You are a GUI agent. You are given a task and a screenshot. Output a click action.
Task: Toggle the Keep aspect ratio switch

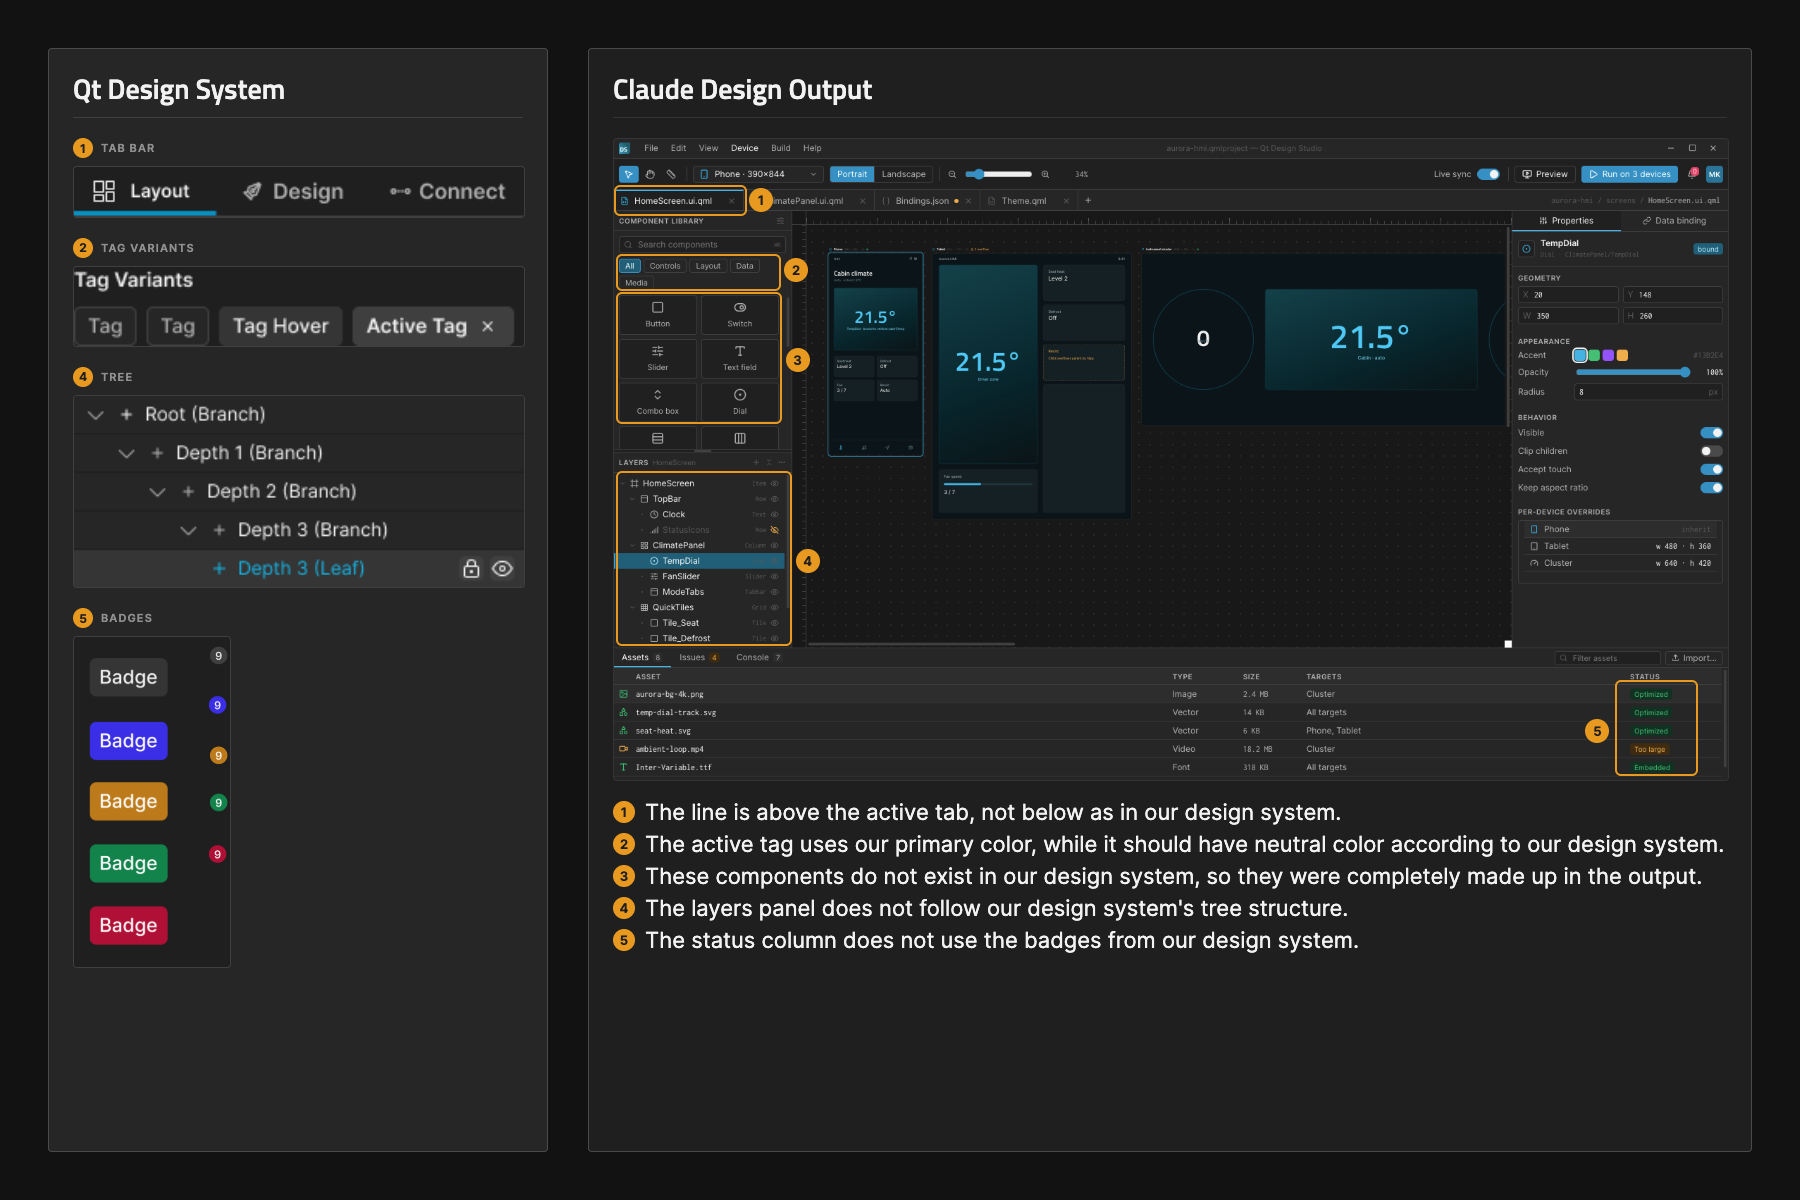click(1711, 488)
